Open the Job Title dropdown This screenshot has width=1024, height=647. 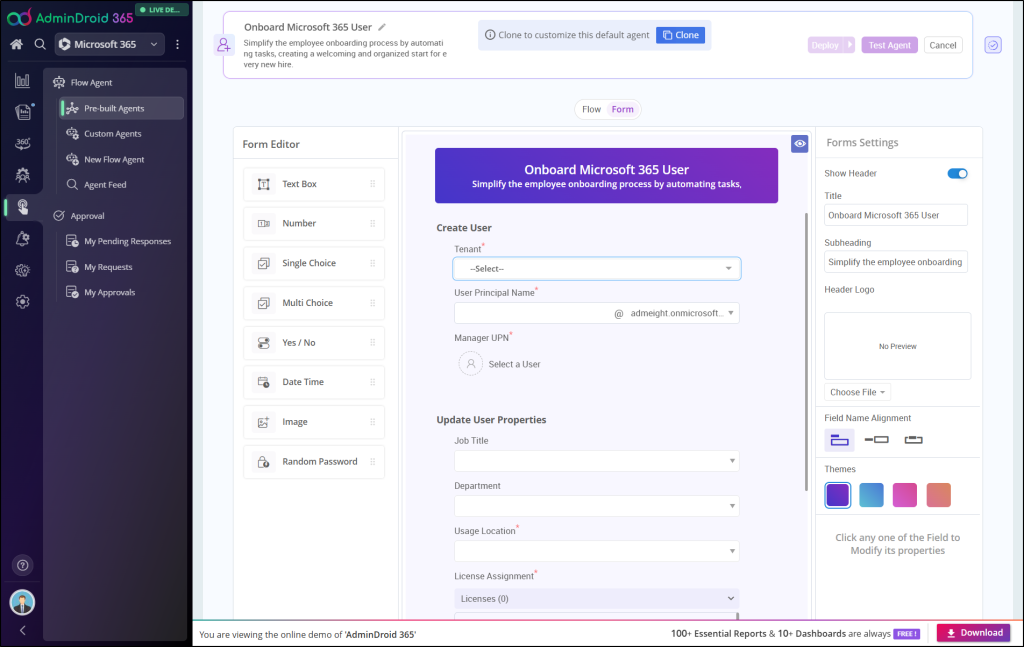click(597, 461)
